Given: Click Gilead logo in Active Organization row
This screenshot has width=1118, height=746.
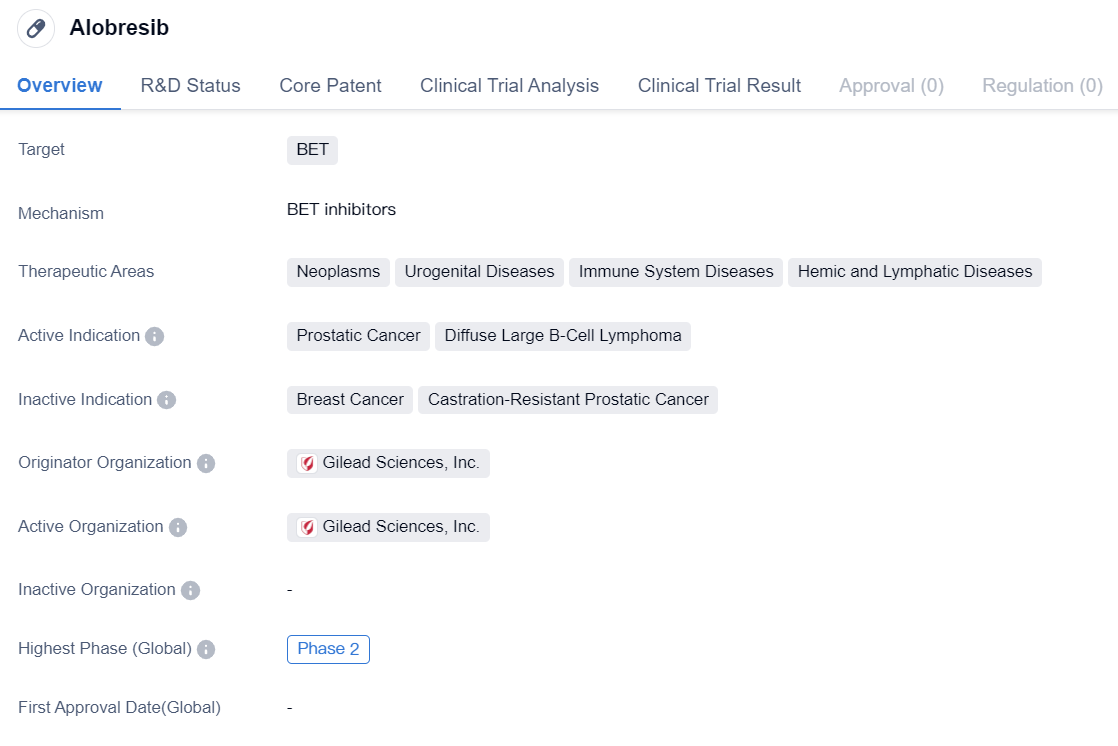Looking at the screenshot, I should tap(307, 527).
